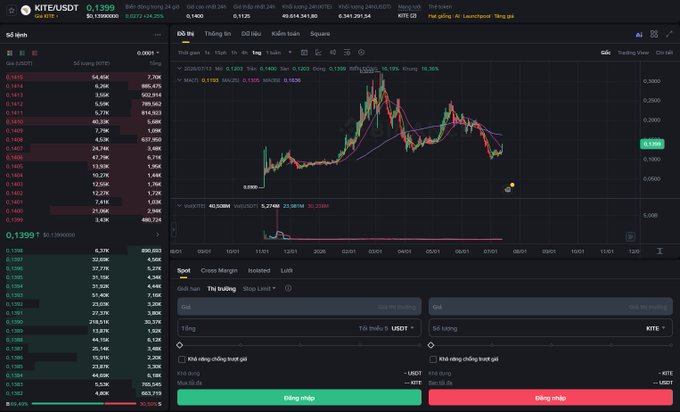
Task: Switch chart source to Trading View
Action: [633, 52]
